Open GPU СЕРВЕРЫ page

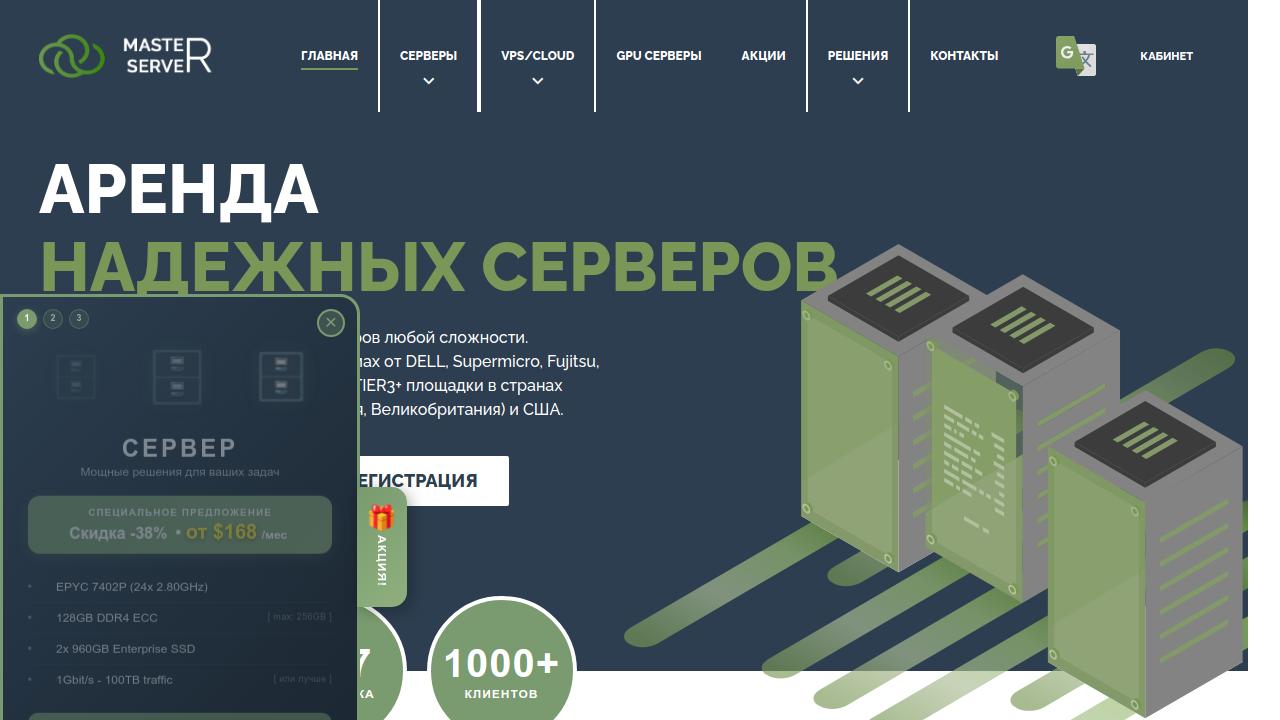click(659, 56)
